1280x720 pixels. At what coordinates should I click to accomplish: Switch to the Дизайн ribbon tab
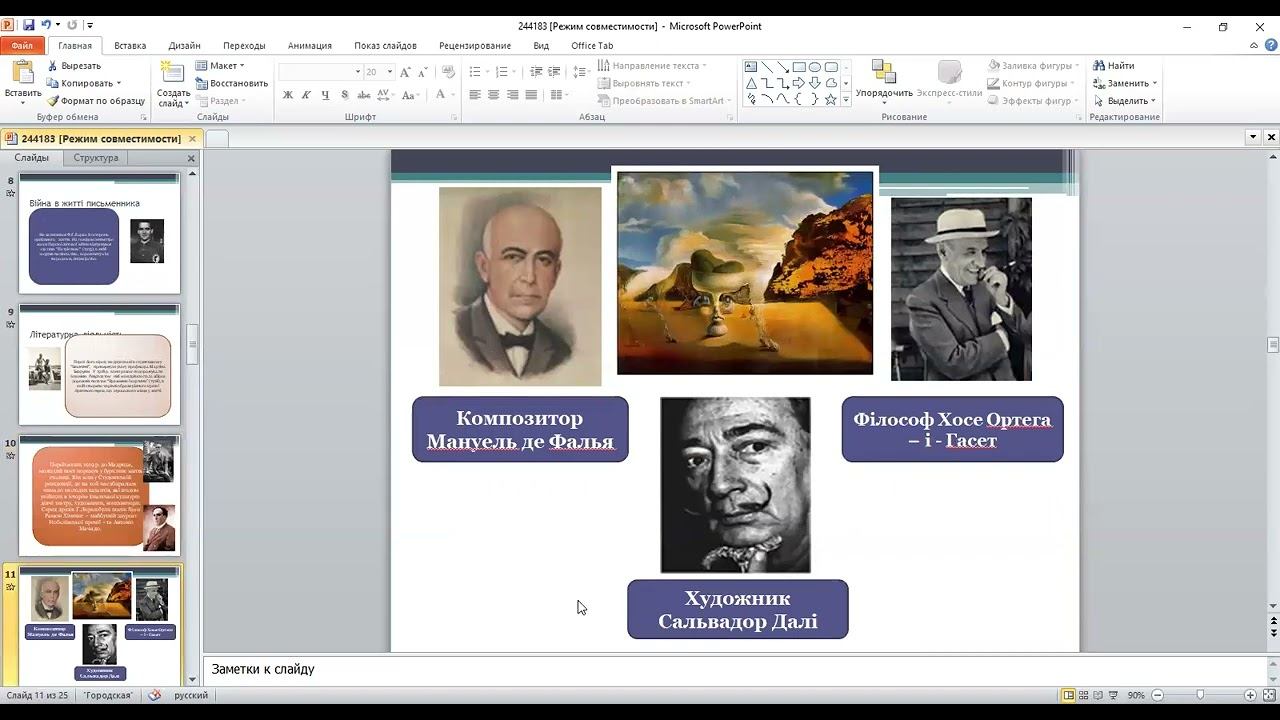point(184,46)
